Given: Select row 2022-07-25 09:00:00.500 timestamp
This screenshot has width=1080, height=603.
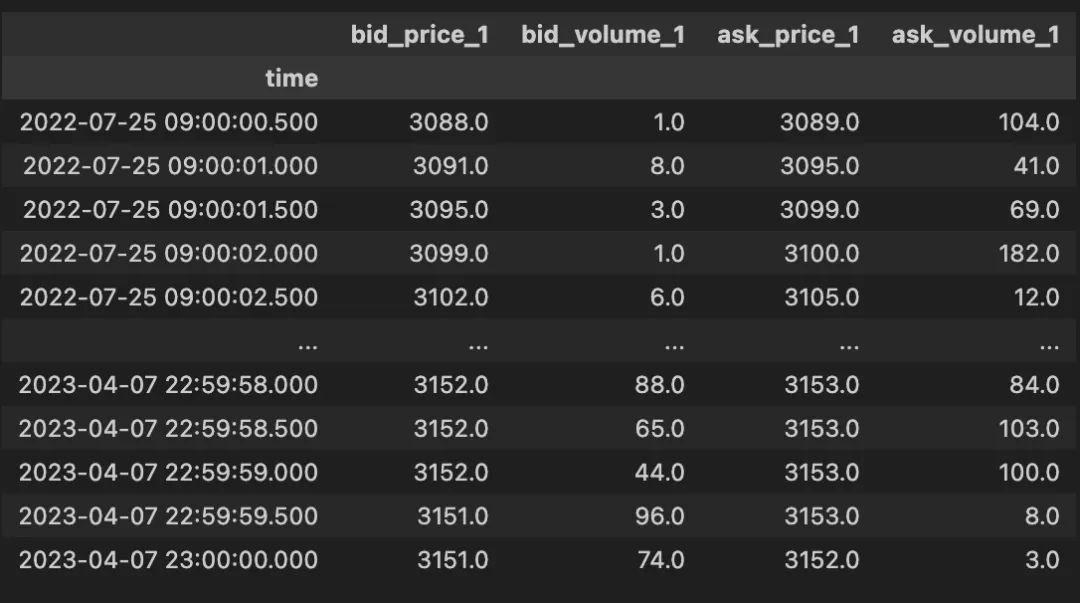Looking at the screenshot, I should (168, 122).
